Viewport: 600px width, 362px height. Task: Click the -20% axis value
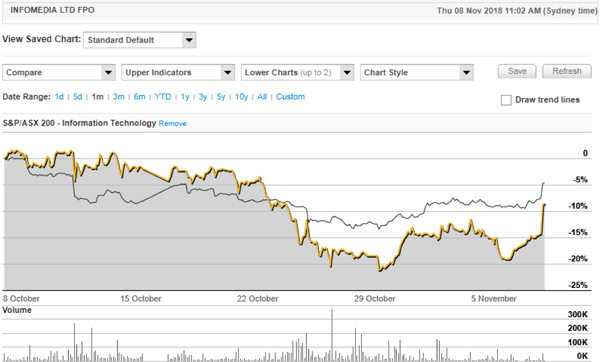pyautogui.click(x=578, y=259)
